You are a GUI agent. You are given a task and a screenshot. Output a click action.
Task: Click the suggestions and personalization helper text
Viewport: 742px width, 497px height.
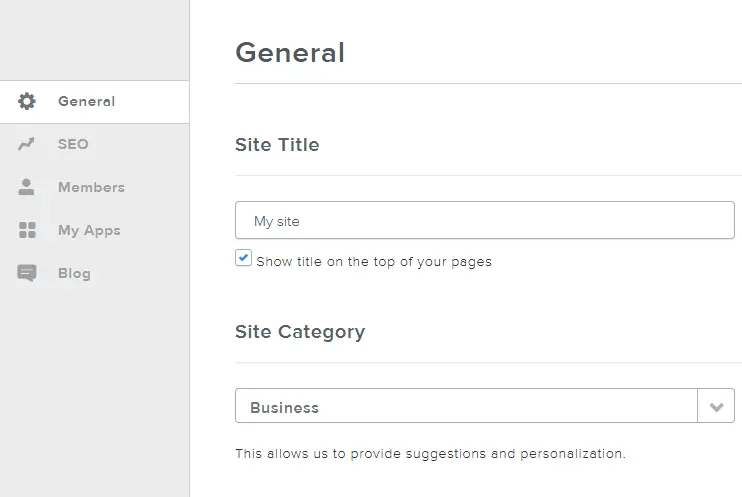[x=430, y=453]
